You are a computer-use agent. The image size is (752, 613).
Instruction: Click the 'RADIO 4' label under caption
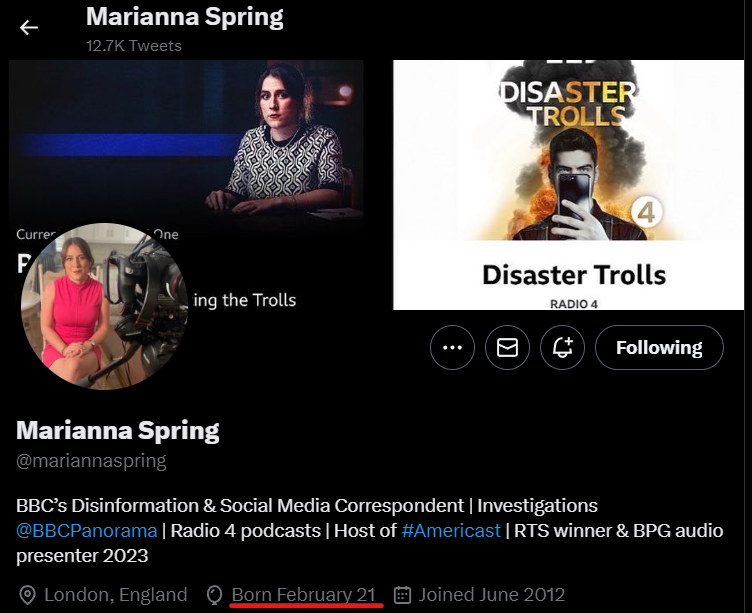(x=574, y=304)
